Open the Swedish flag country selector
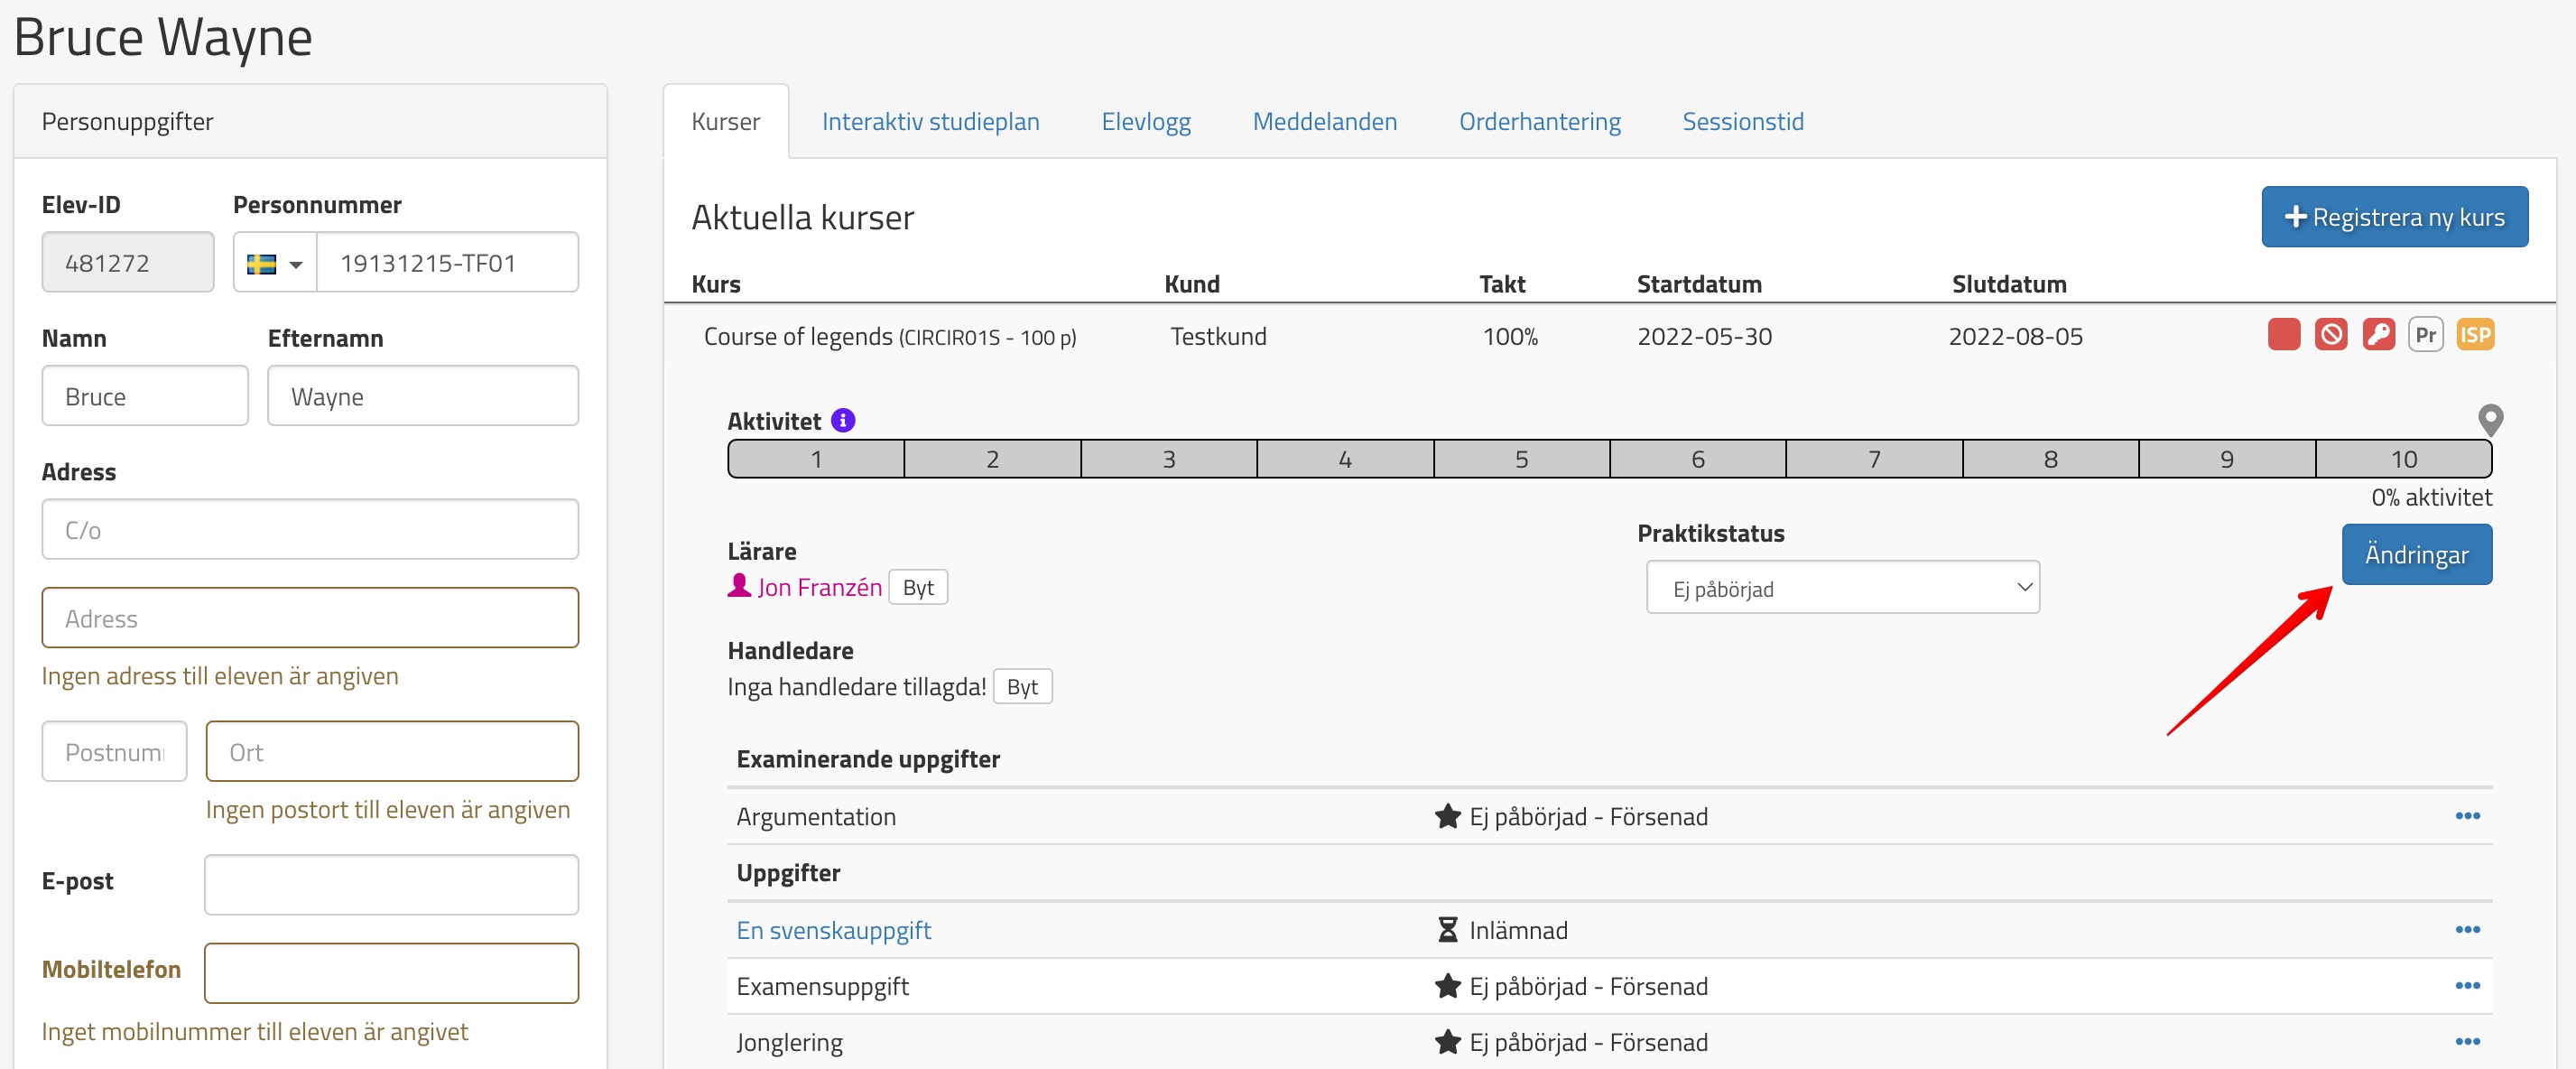The height and width of the screenshot is (1069, 2576). point(274,264)
